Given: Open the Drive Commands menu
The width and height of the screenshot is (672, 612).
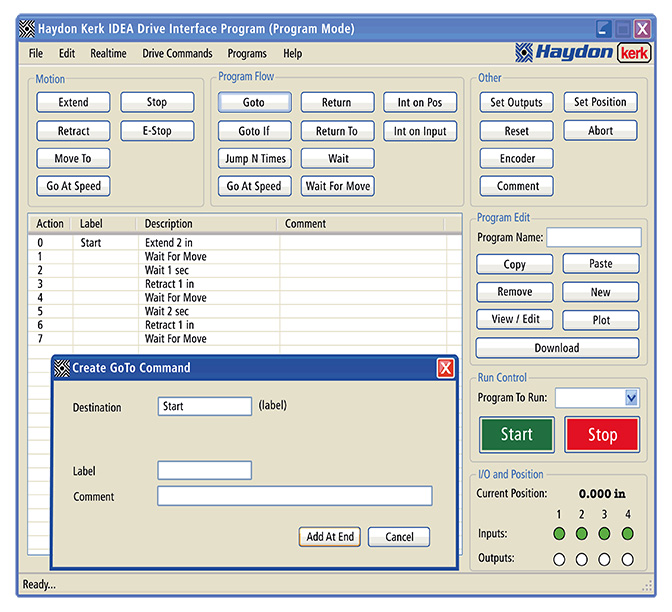Looking at the screenshot, I should 177,54.
